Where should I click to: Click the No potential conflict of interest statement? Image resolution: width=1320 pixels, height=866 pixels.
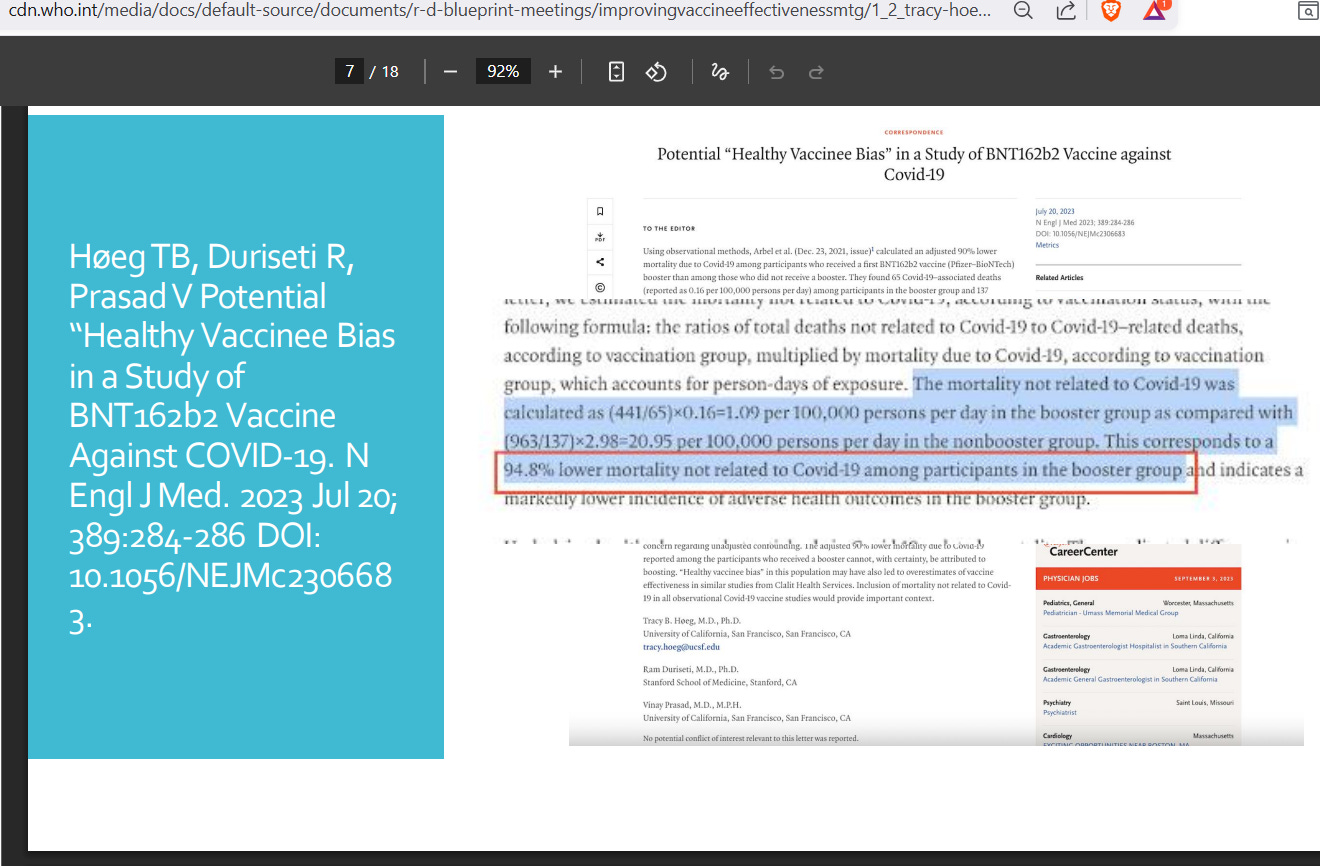coord(750,739)
